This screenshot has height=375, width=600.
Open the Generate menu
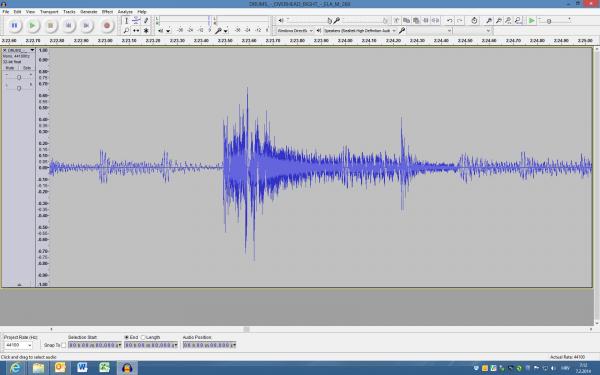click(x=88, y=12)
